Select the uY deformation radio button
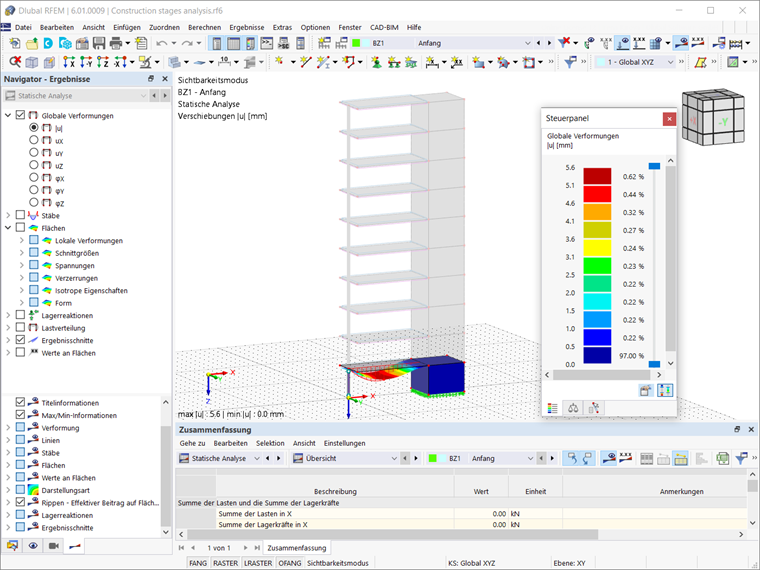The height and width of the screenshot is (570, 760). tap(33, 153)
